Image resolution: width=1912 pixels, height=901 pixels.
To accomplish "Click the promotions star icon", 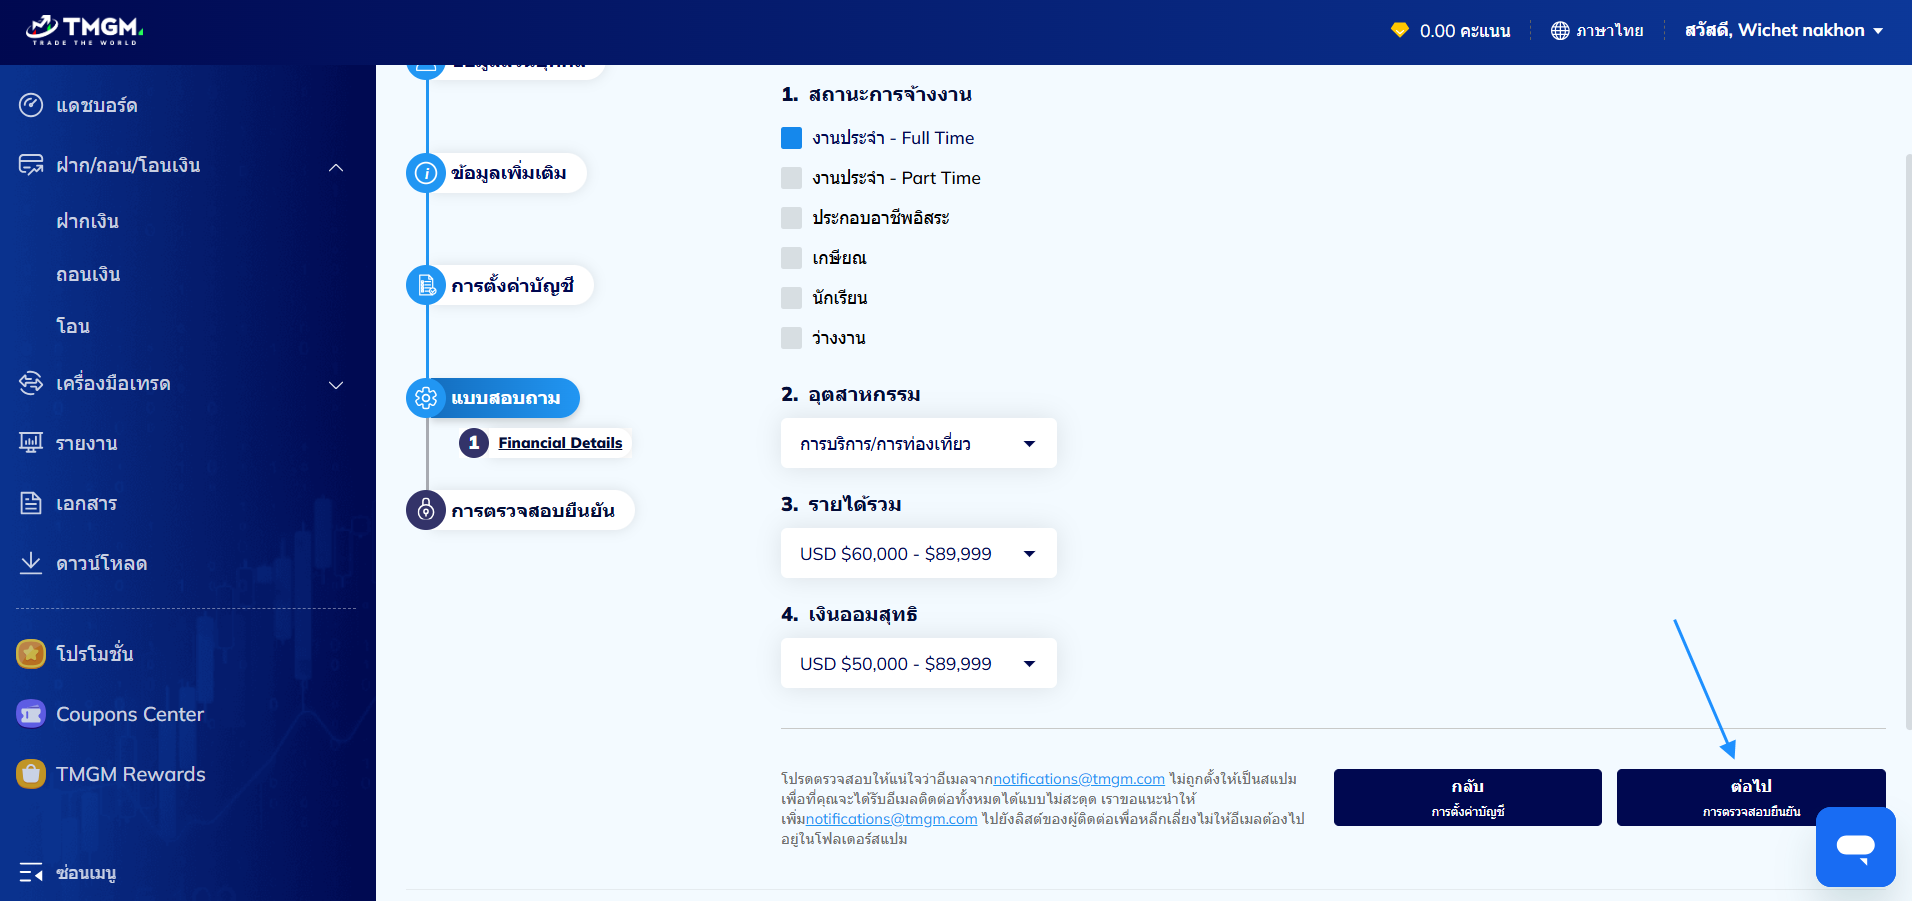I will tap(31, 654).
